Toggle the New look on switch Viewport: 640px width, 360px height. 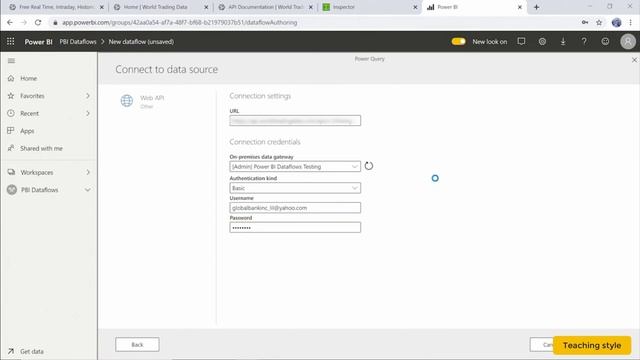click(458, 42)
